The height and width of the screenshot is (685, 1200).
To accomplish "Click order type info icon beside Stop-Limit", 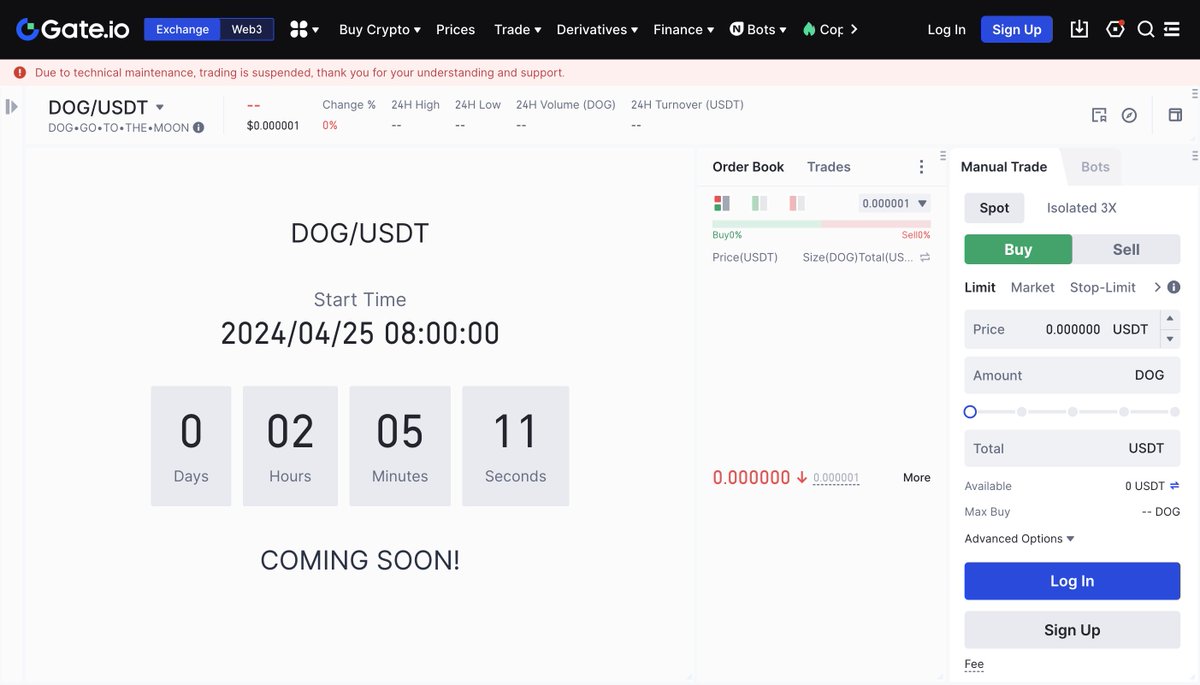I will click(x=1174, y=287).
